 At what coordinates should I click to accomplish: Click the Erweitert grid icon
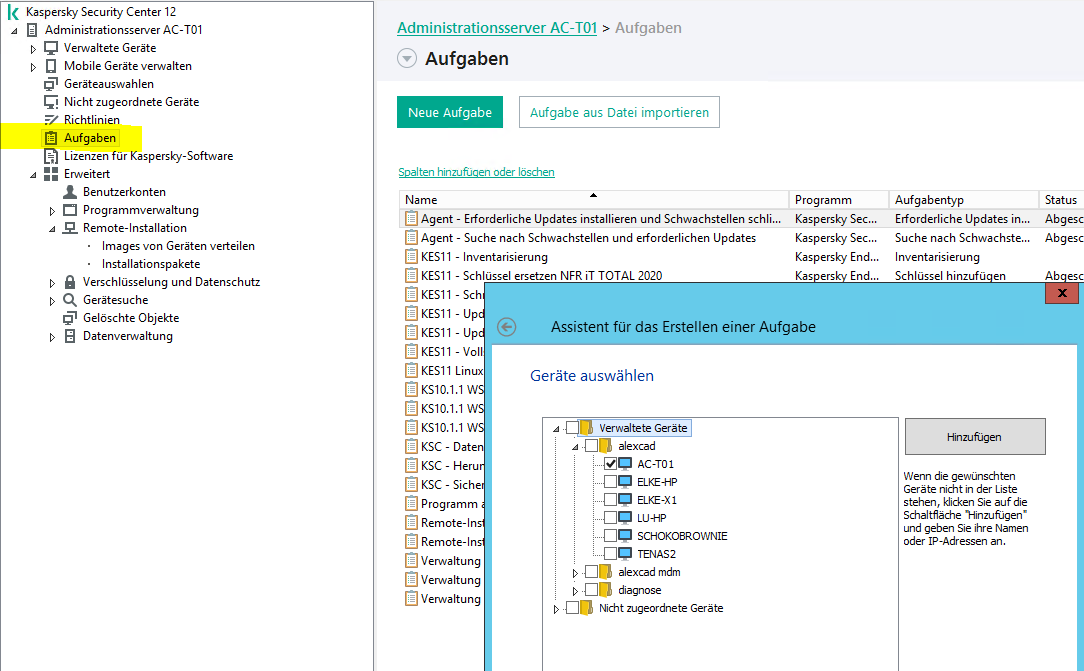(x=51, y=173)
